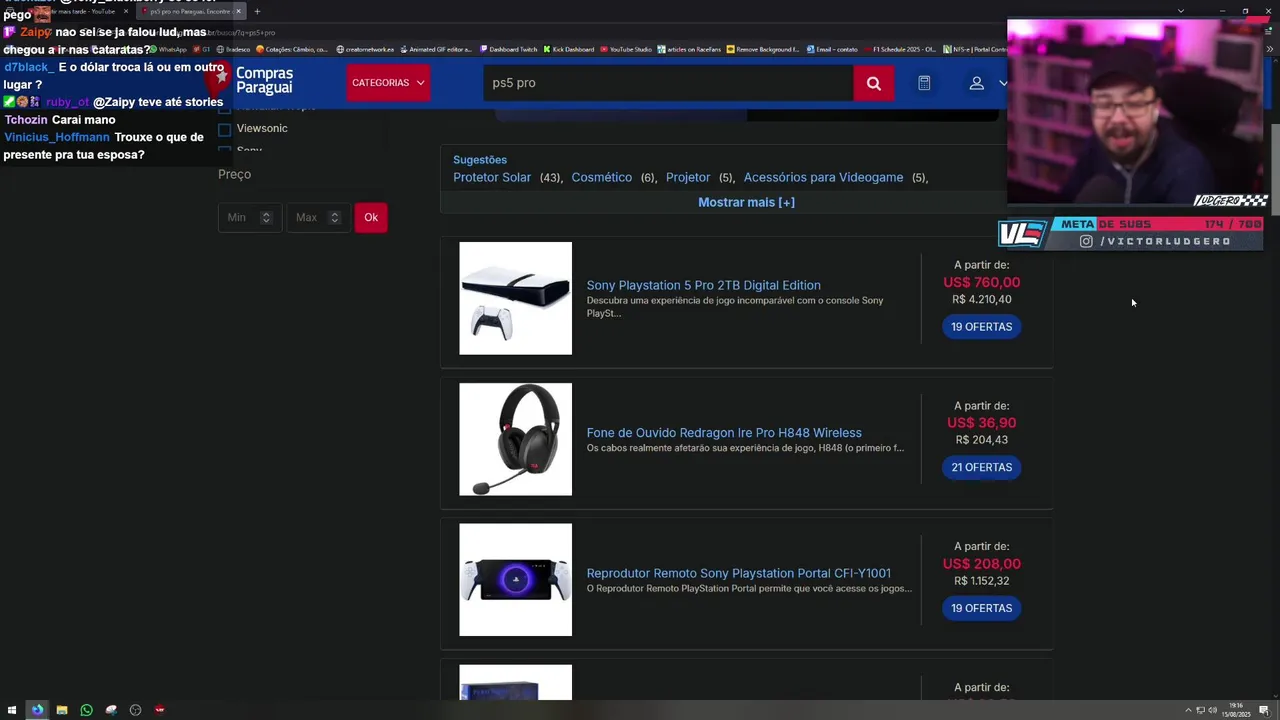Open OBS Studio from the taskbar
1280x720 pixels.
tap(136, 710)
